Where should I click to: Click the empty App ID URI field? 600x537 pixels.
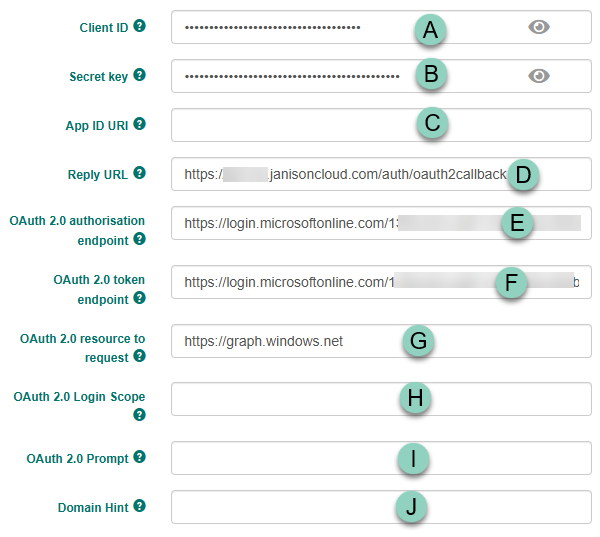[x=300, y=125]
